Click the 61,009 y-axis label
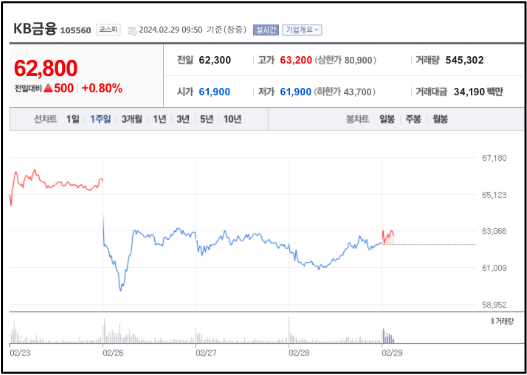 (494, 268)
